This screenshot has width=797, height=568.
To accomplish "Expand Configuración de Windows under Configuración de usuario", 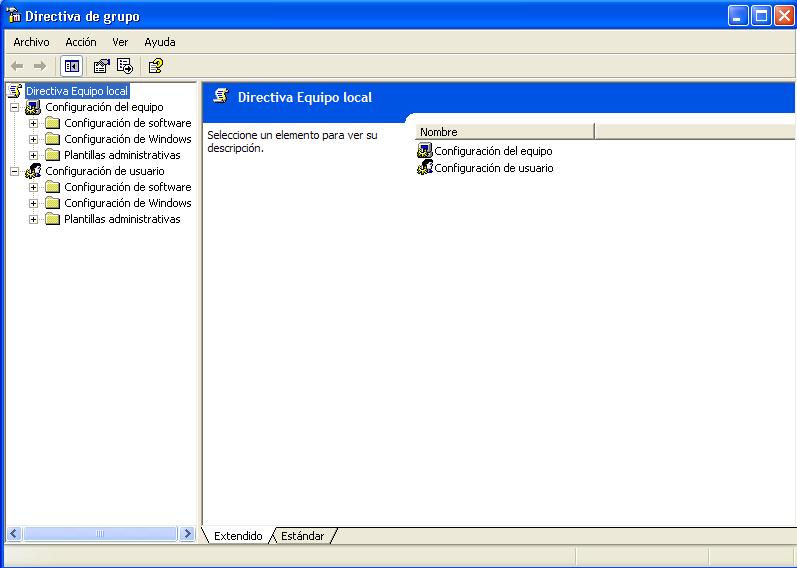I will click(x=34, y=203).
